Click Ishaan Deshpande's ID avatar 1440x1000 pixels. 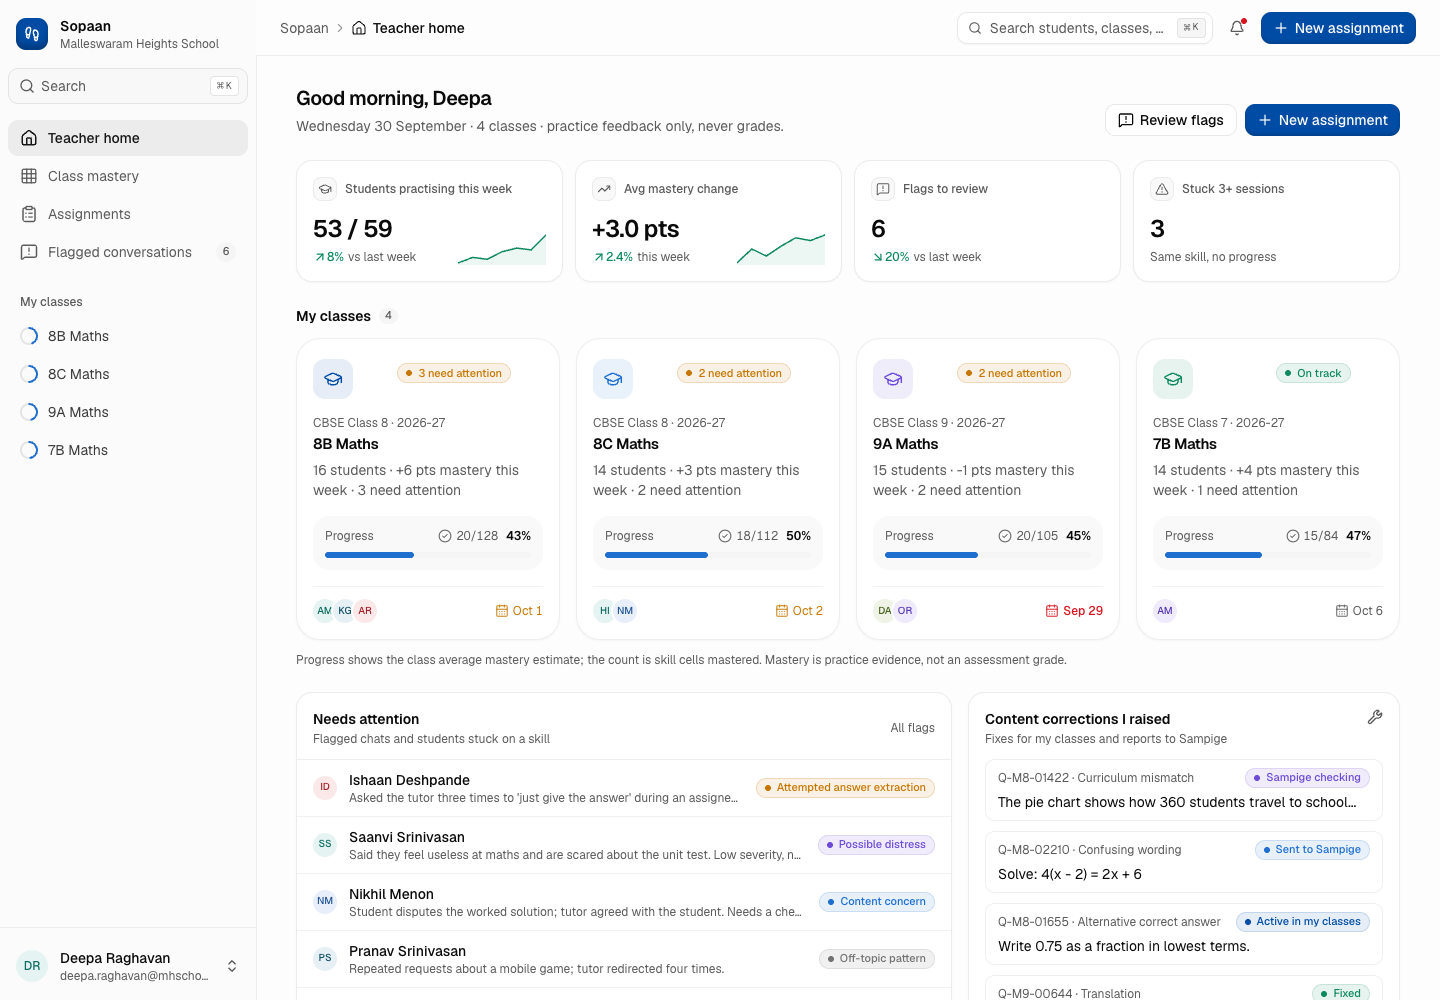(325, 788)
